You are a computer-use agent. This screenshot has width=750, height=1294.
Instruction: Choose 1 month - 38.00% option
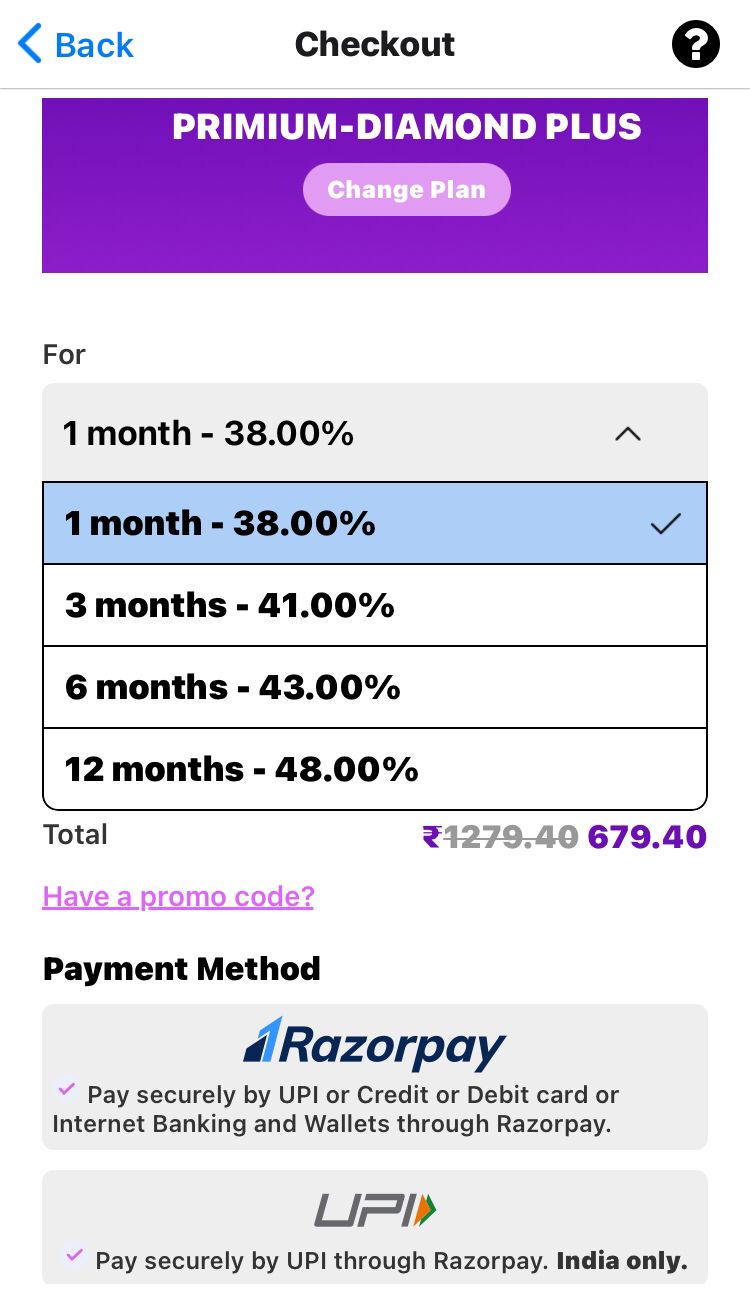click(220, 524)
